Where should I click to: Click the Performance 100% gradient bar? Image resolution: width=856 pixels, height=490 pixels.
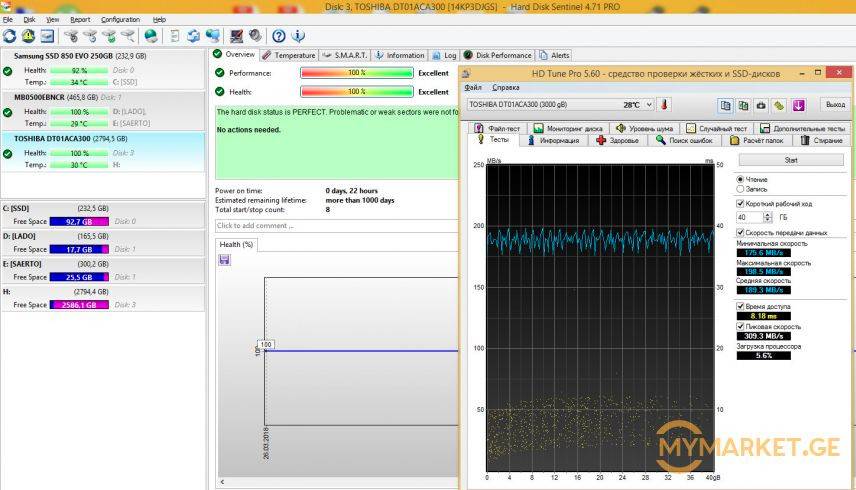point(356,73)
